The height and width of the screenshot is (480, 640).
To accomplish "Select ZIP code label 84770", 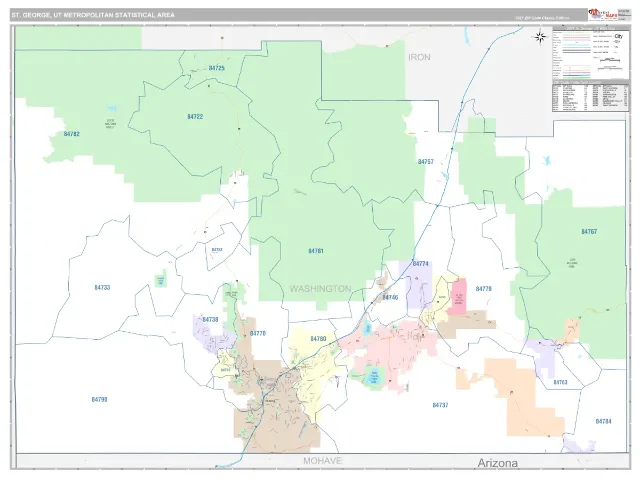I will pyautogui.click(x=258, y=333).
